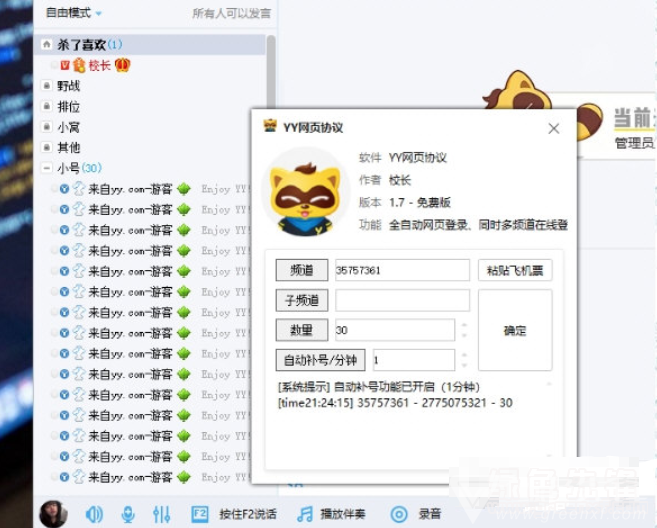Click the first 来自yy.com-游客 guest entry

click(x=130, y=189)
